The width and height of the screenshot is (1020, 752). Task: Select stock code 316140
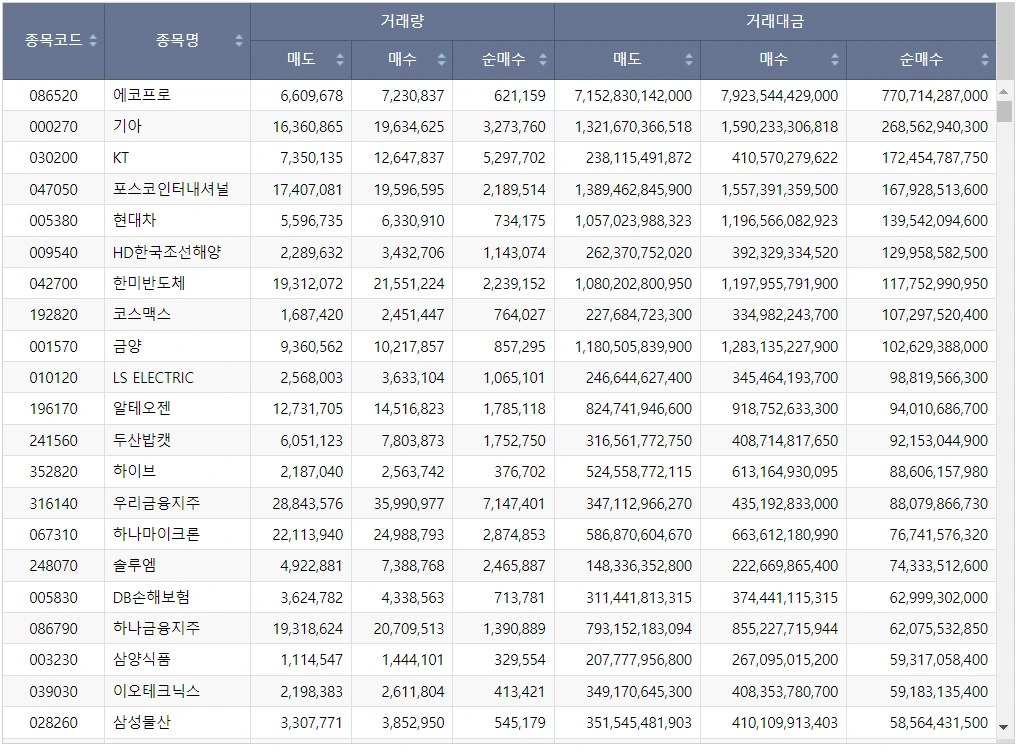click(x=53, y=504)
